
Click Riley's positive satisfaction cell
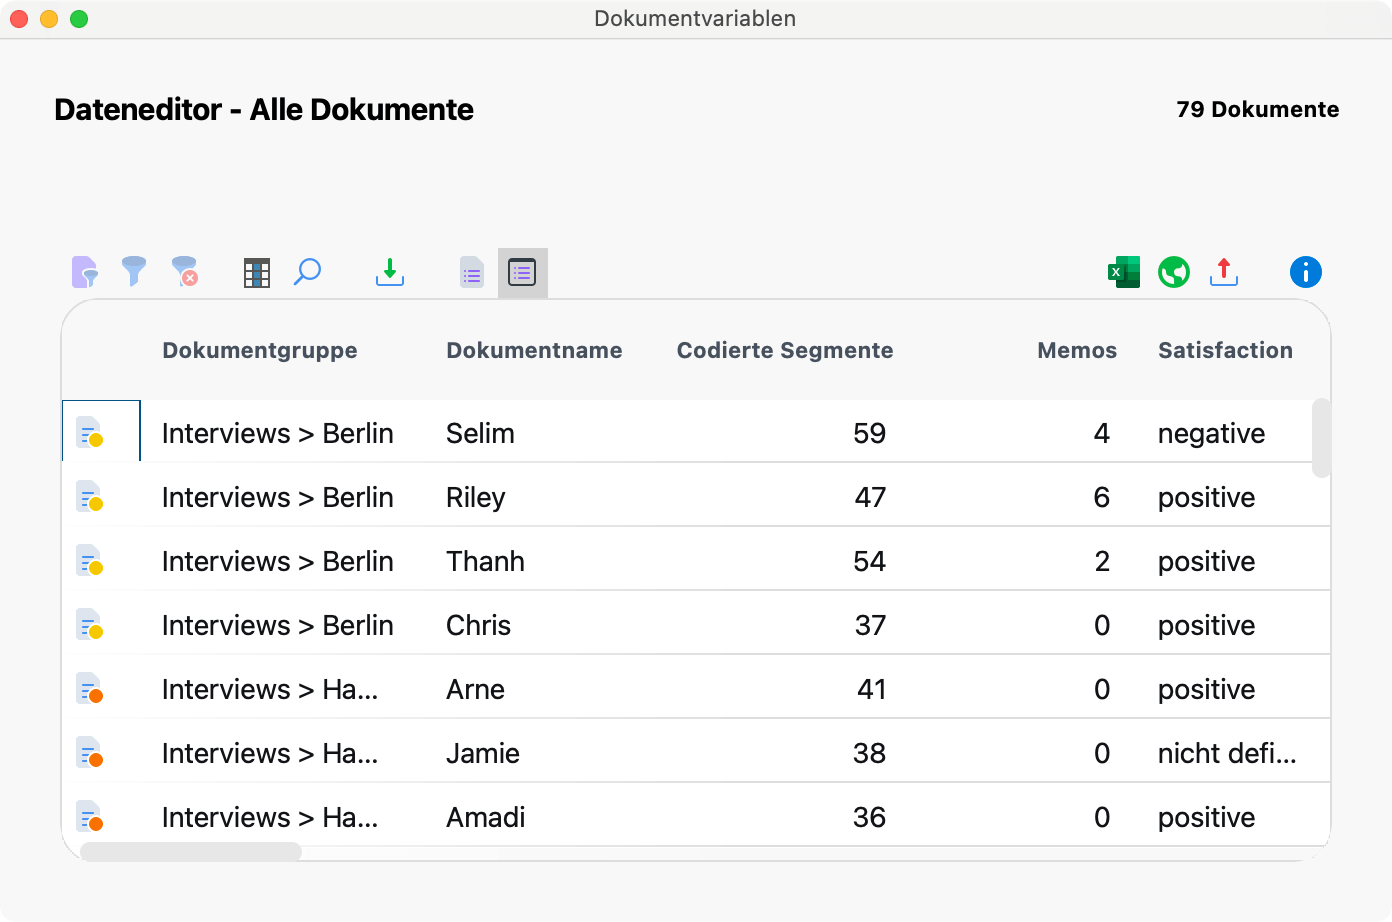point(1207,497)
